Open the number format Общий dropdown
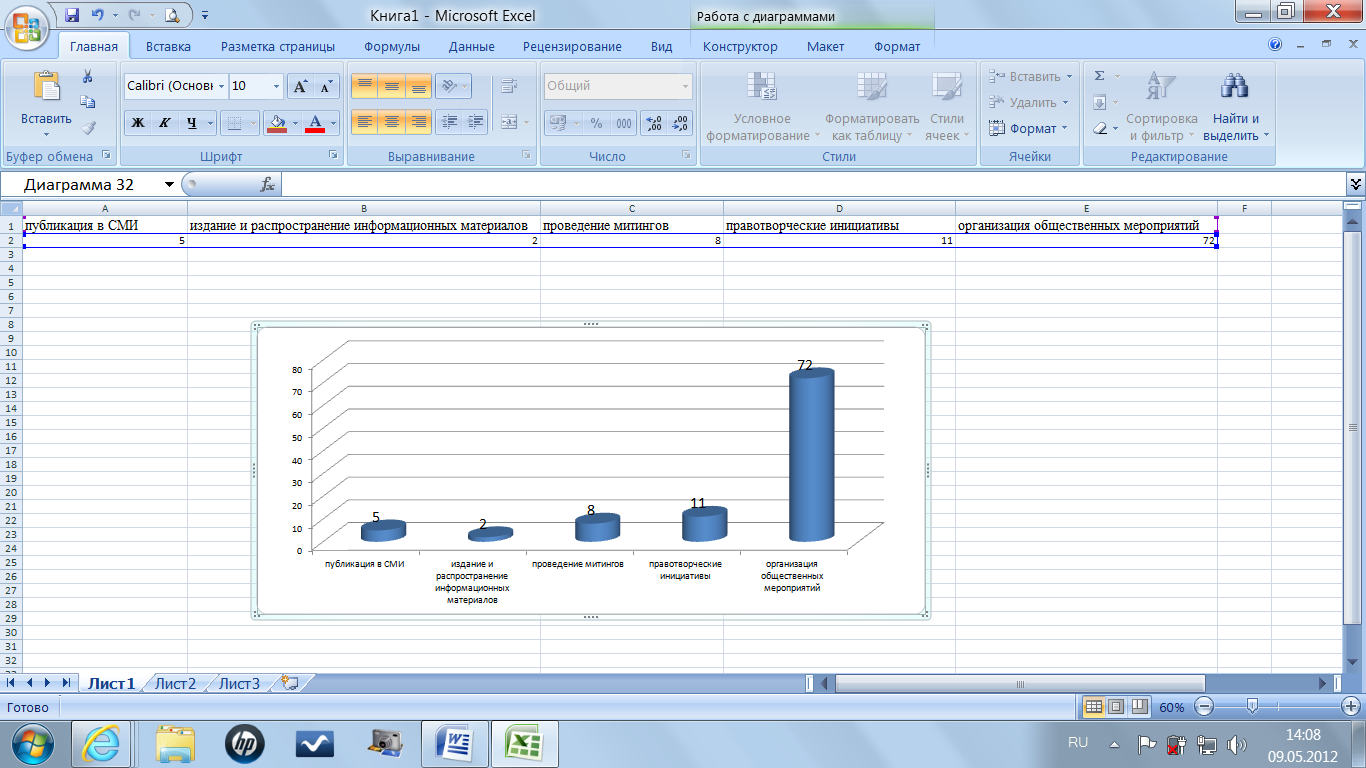1366x768 pixels. click(x=685, y=87)
